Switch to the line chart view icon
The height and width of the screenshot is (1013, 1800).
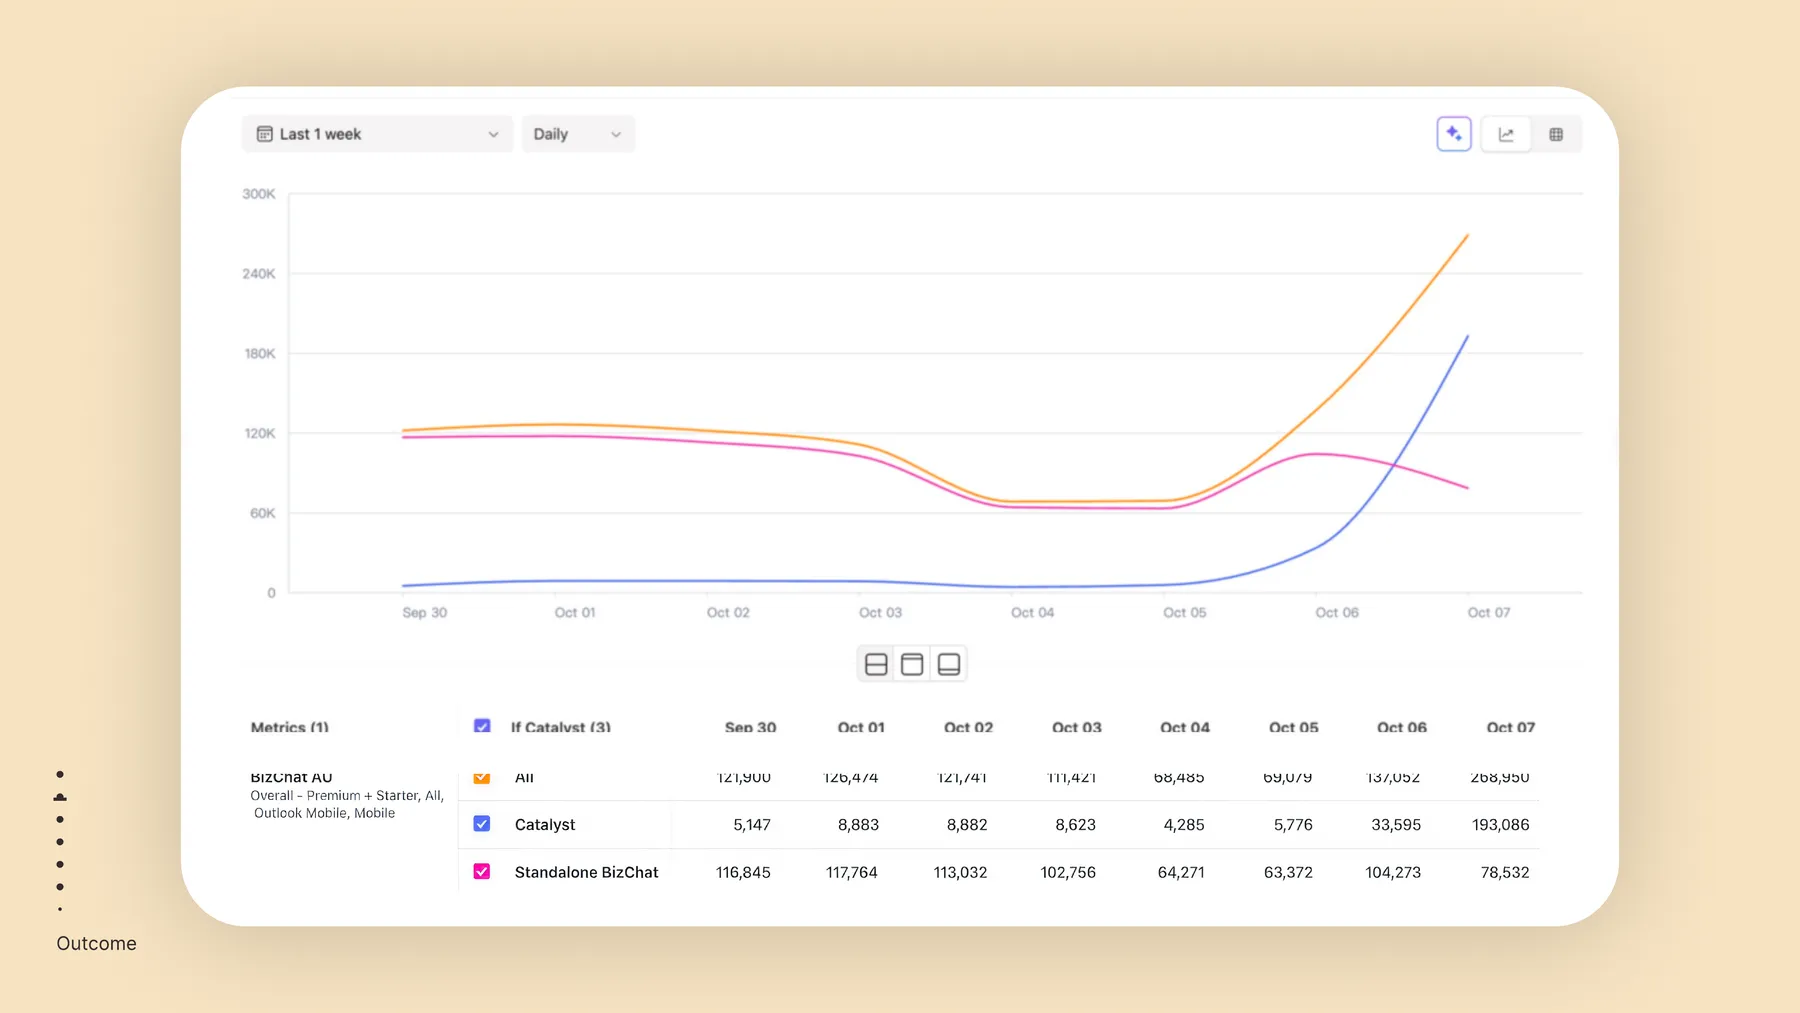[1506, 134]
